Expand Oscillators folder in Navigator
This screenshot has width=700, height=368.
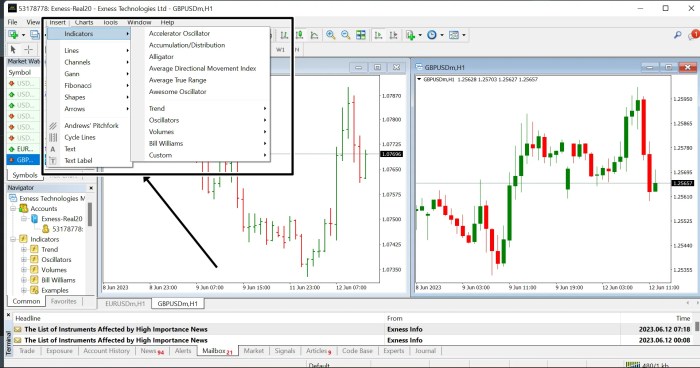24,259
